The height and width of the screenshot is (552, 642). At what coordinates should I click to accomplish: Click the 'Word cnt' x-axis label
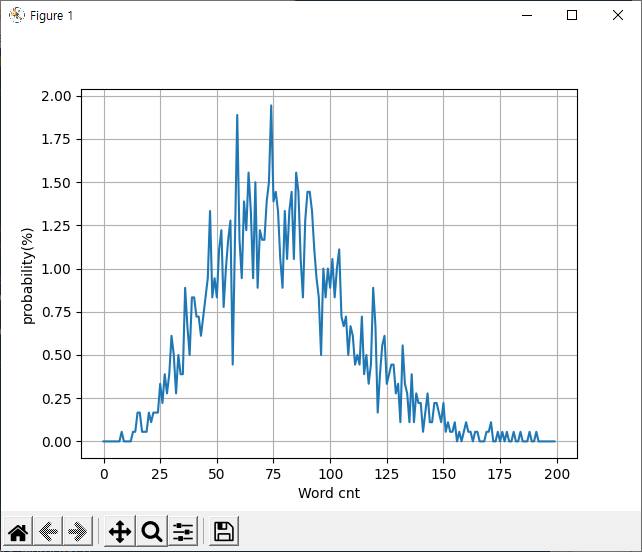click(329, 493)
